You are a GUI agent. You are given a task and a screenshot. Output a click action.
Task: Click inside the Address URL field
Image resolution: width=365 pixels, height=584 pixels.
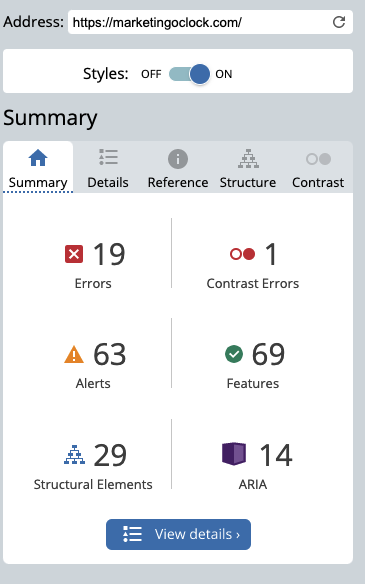pos(199,22)
